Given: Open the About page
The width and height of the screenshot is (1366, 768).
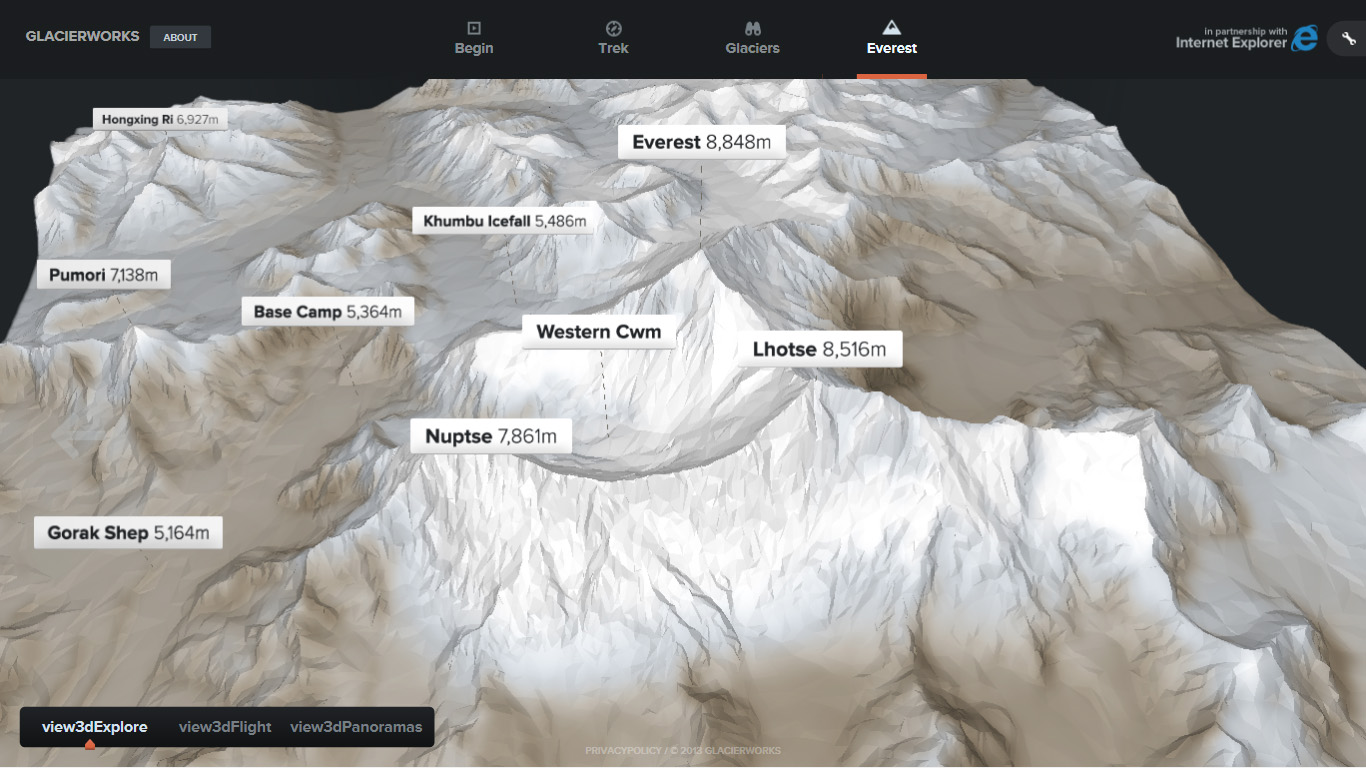Looking at the screenshot, I should point(180,38).
